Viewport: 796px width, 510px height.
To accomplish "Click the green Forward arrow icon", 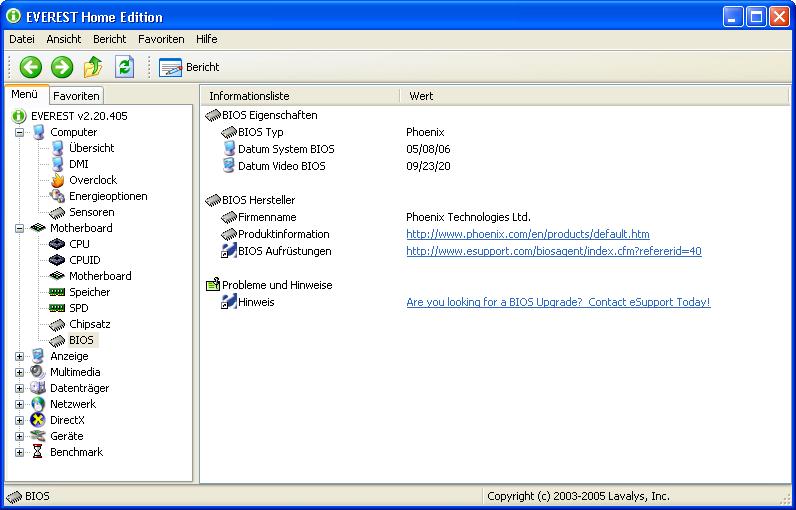I will (x=62, y=67).
